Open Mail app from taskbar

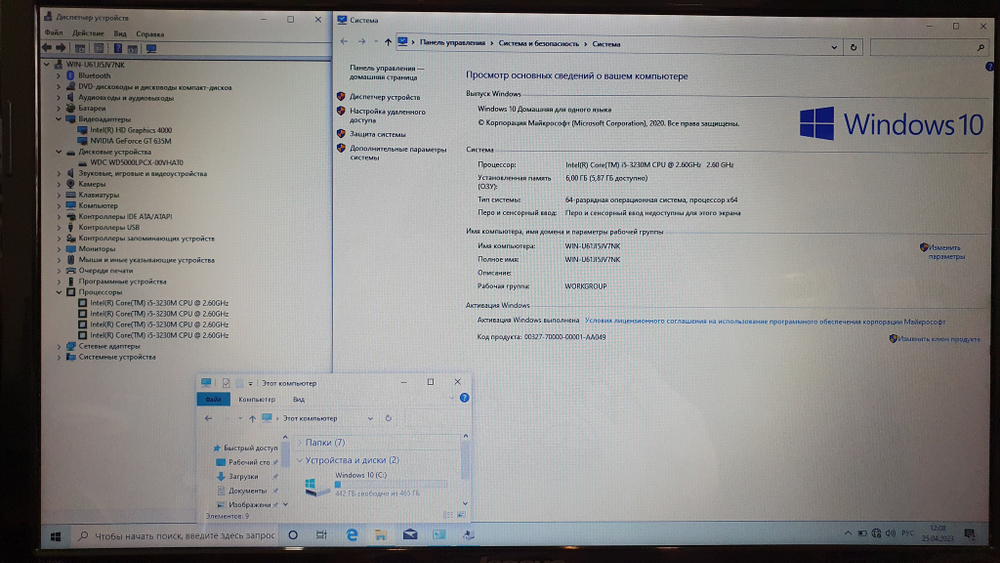coord(409,535)
